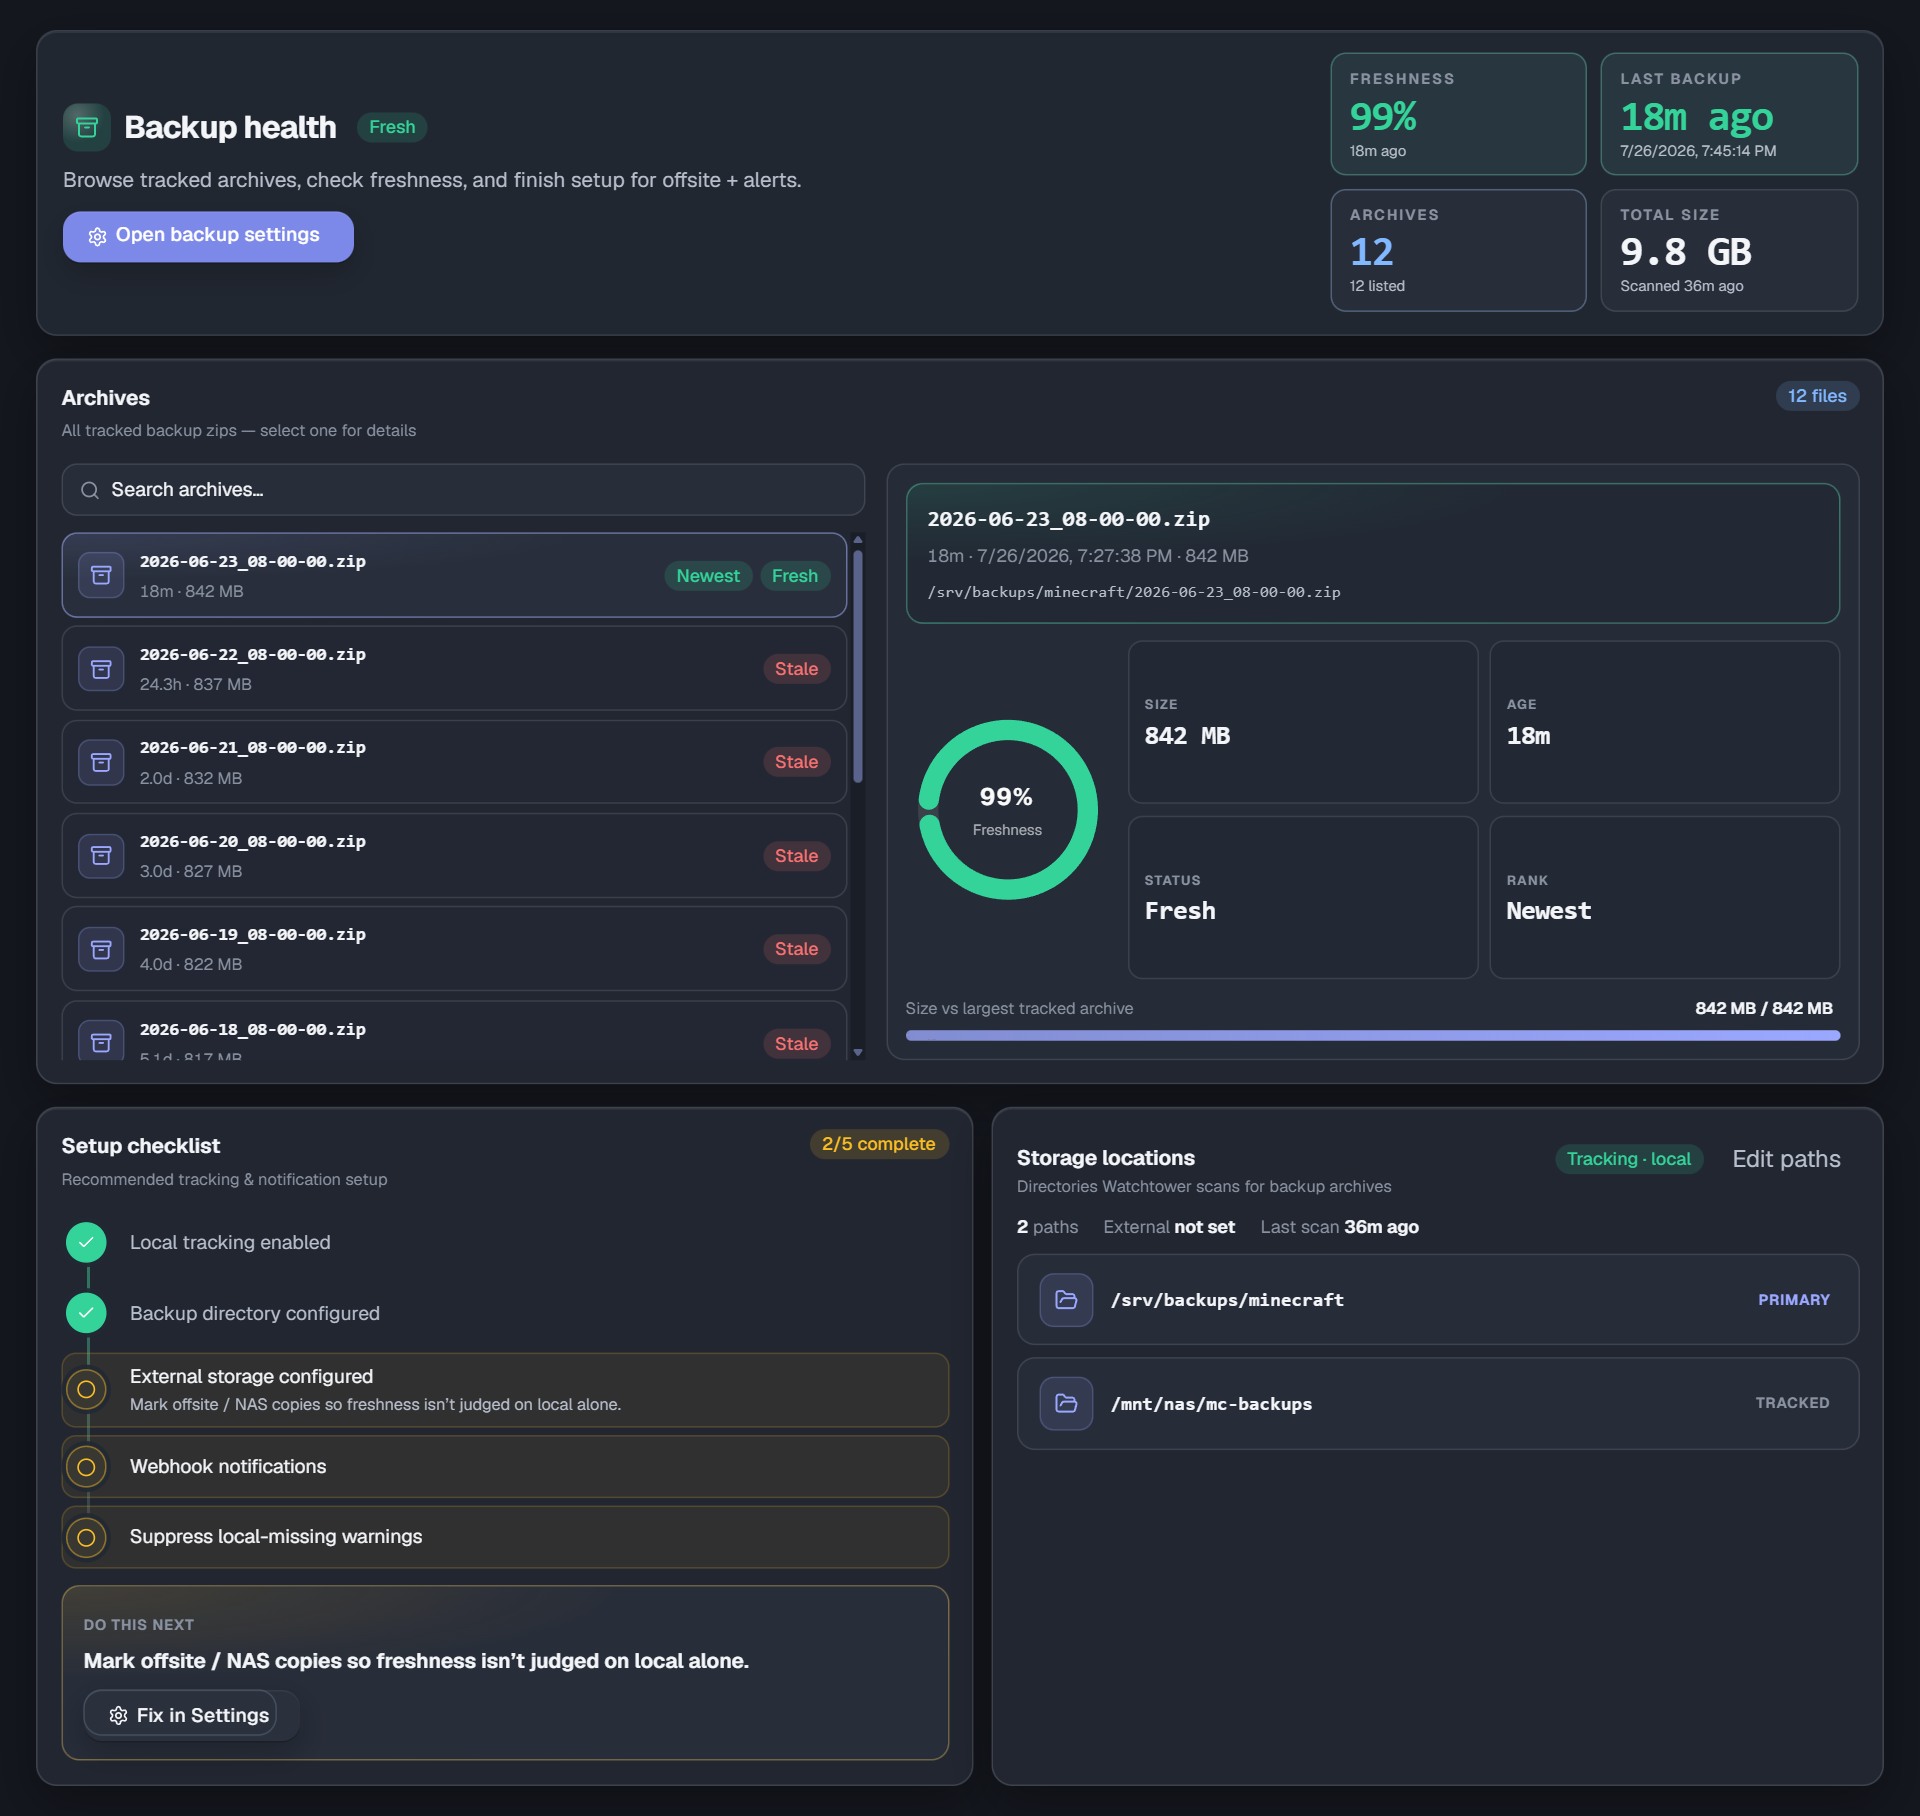Click the Status Fresh detail tile
Screen dimensions: 1920x1816
tap(1303, 898)
